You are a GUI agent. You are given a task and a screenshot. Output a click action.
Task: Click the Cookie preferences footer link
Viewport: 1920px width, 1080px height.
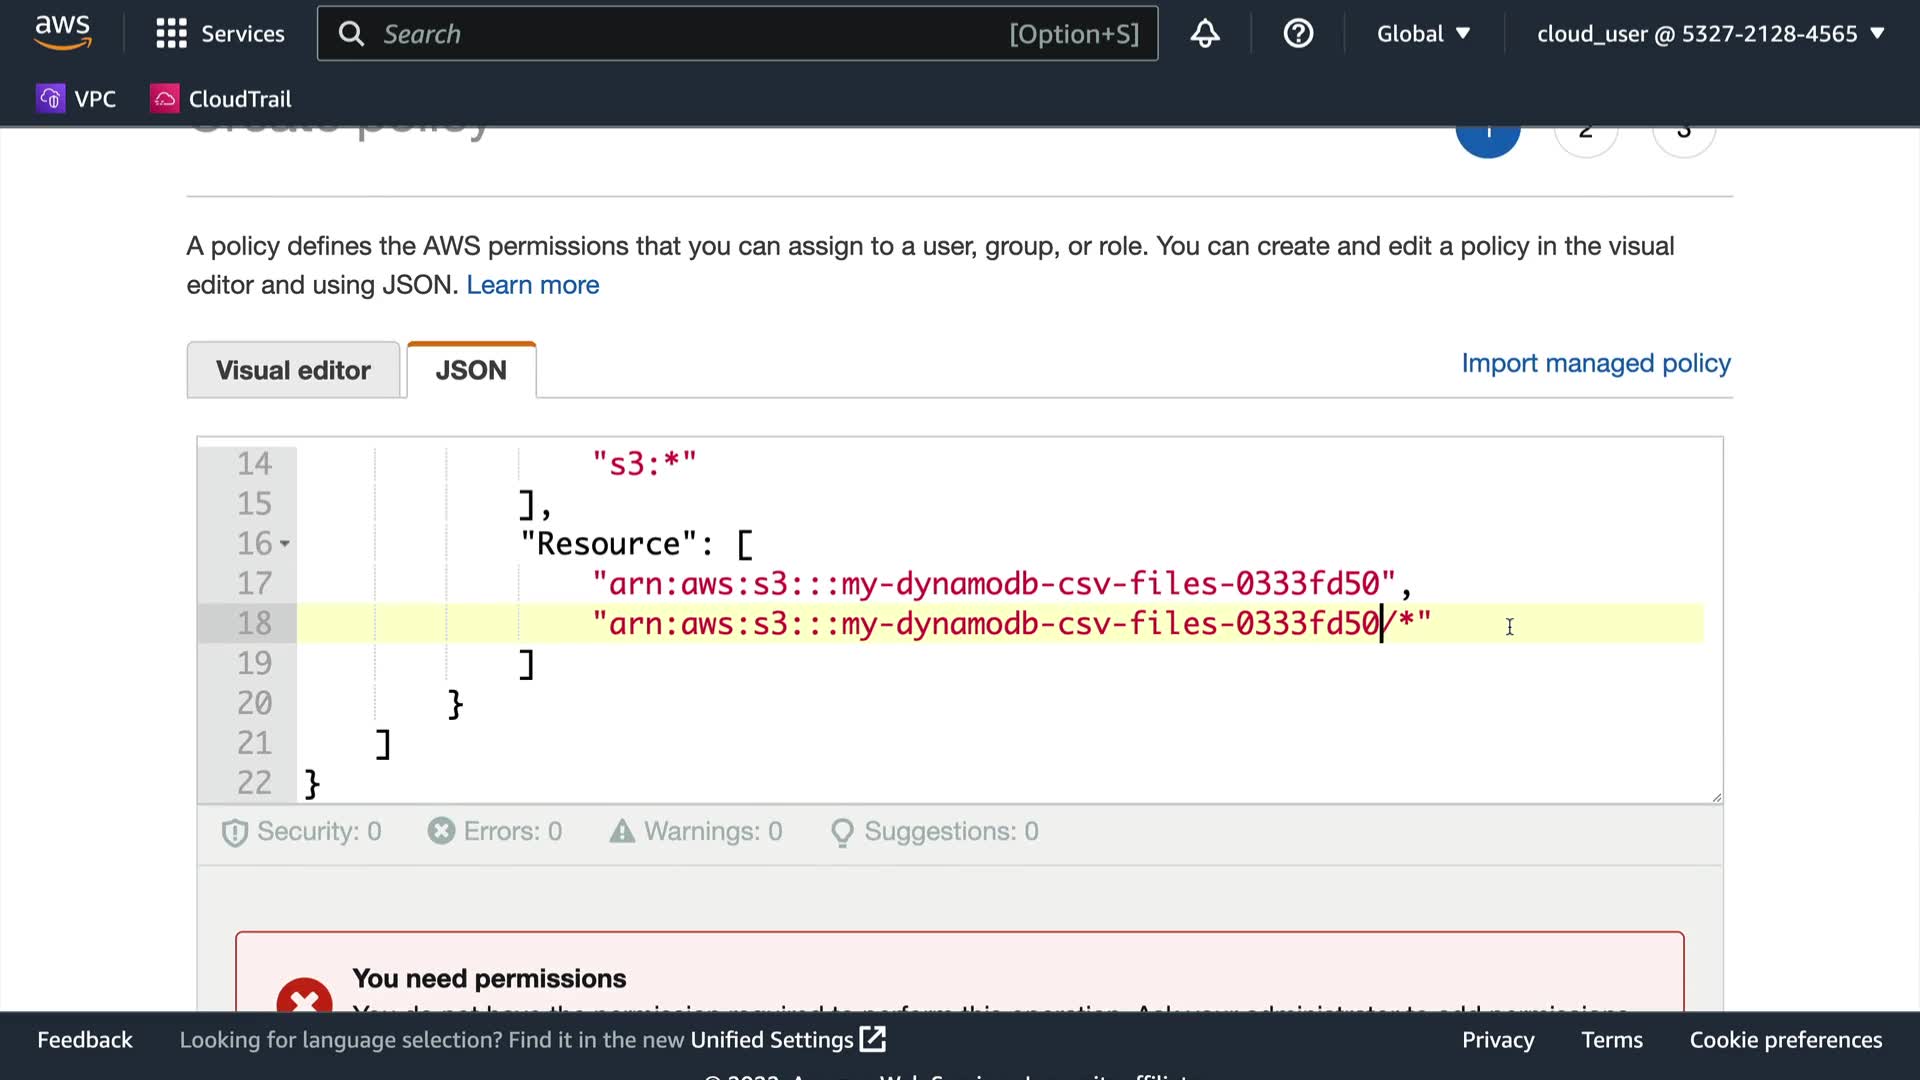point(1785,1040)
